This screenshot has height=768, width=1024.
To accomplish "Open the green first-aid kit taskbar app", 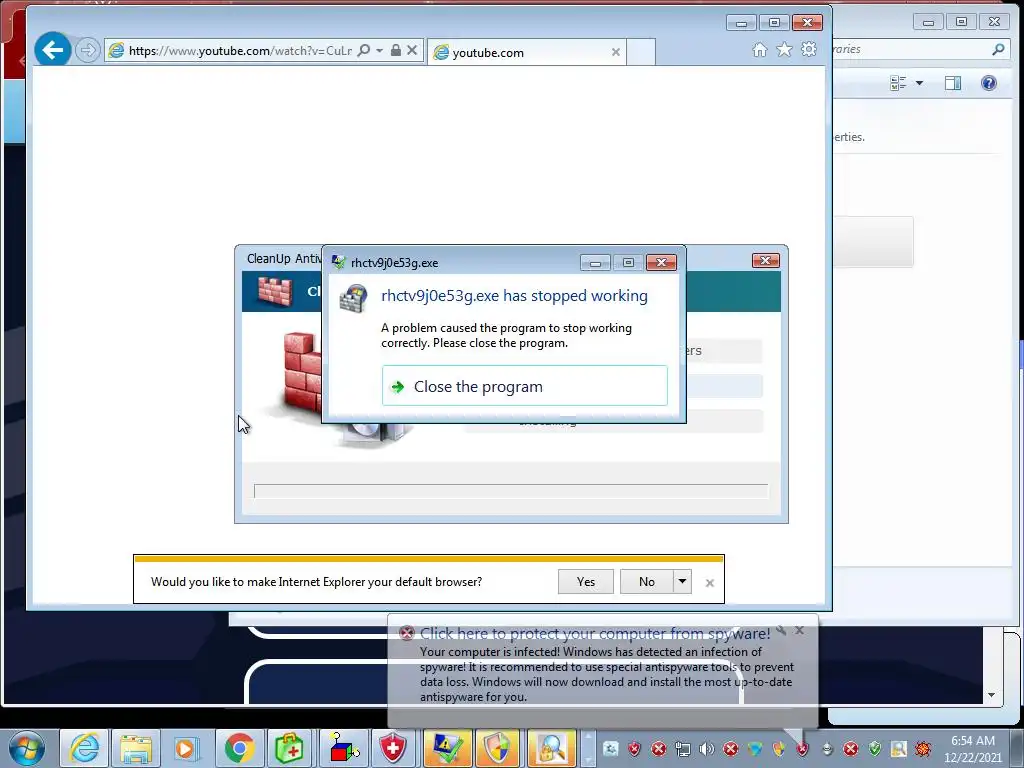I will pyautogui.click(x=289, y=748).
